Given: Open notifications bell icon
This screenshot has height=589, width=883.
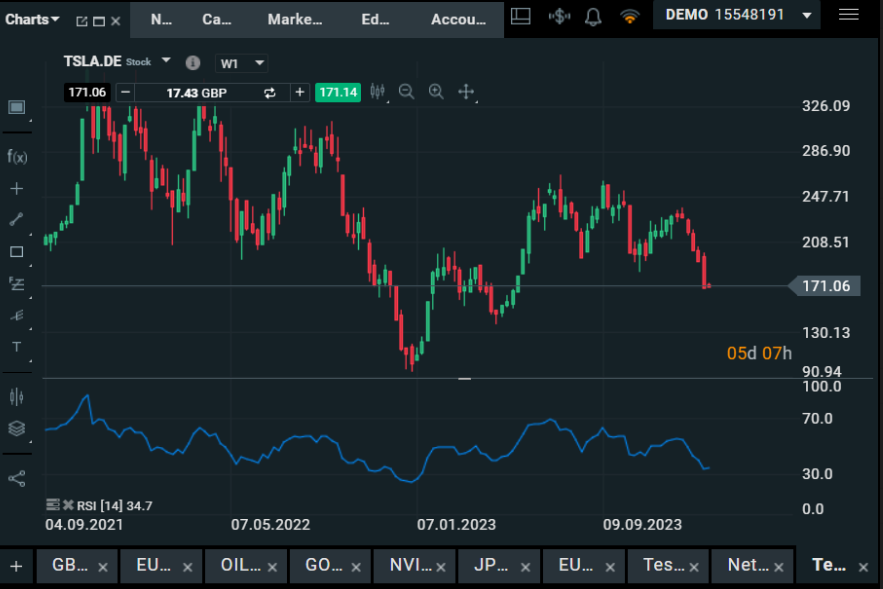Looking at the screenshot, I should click(x=593, y=16).
